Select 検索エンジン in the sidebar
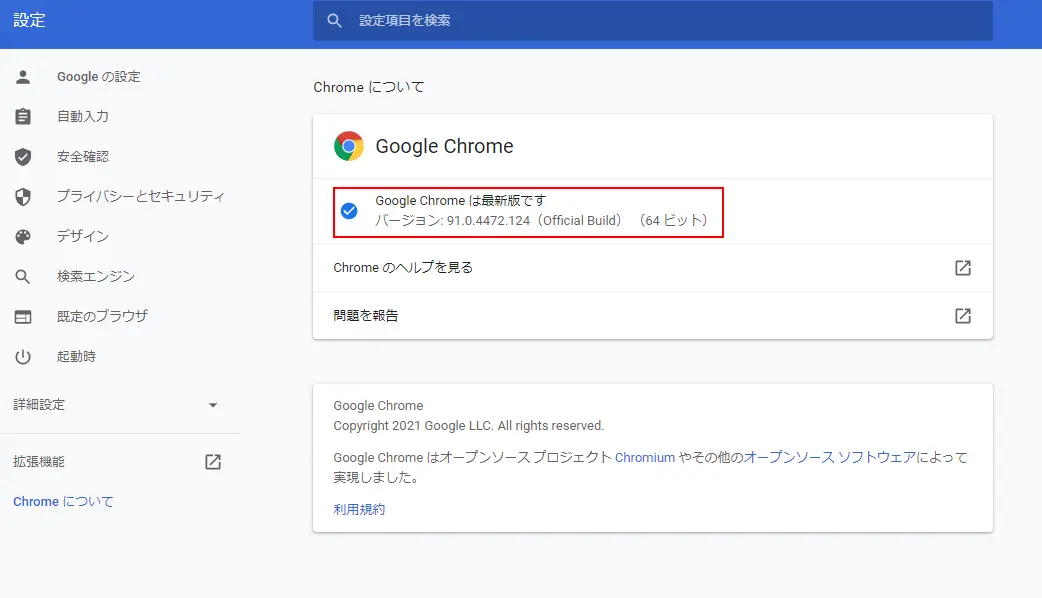Viewport: 1042px width, 598px height. 96,276
